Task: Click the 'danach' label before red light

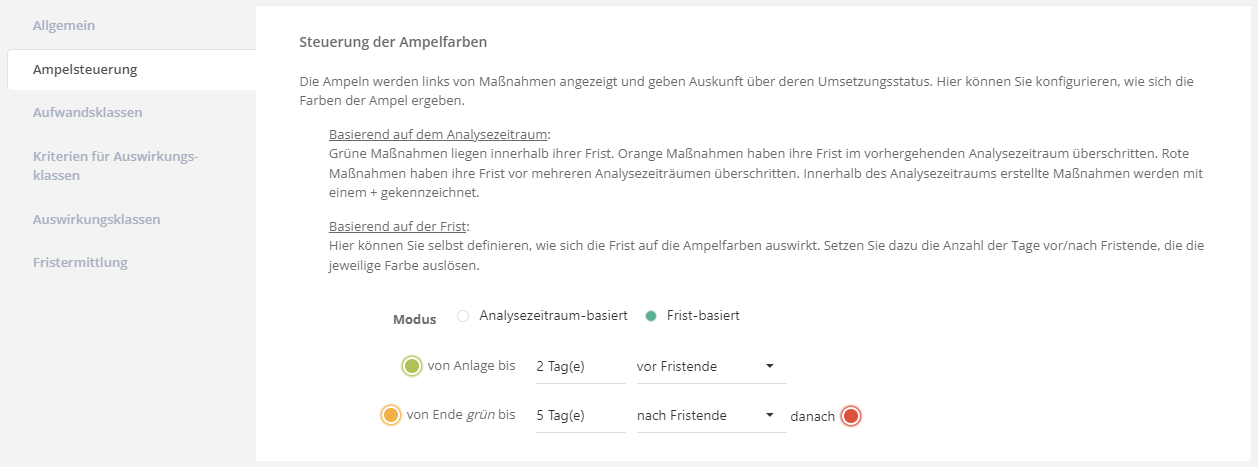Action: click(x=812, y=416)
